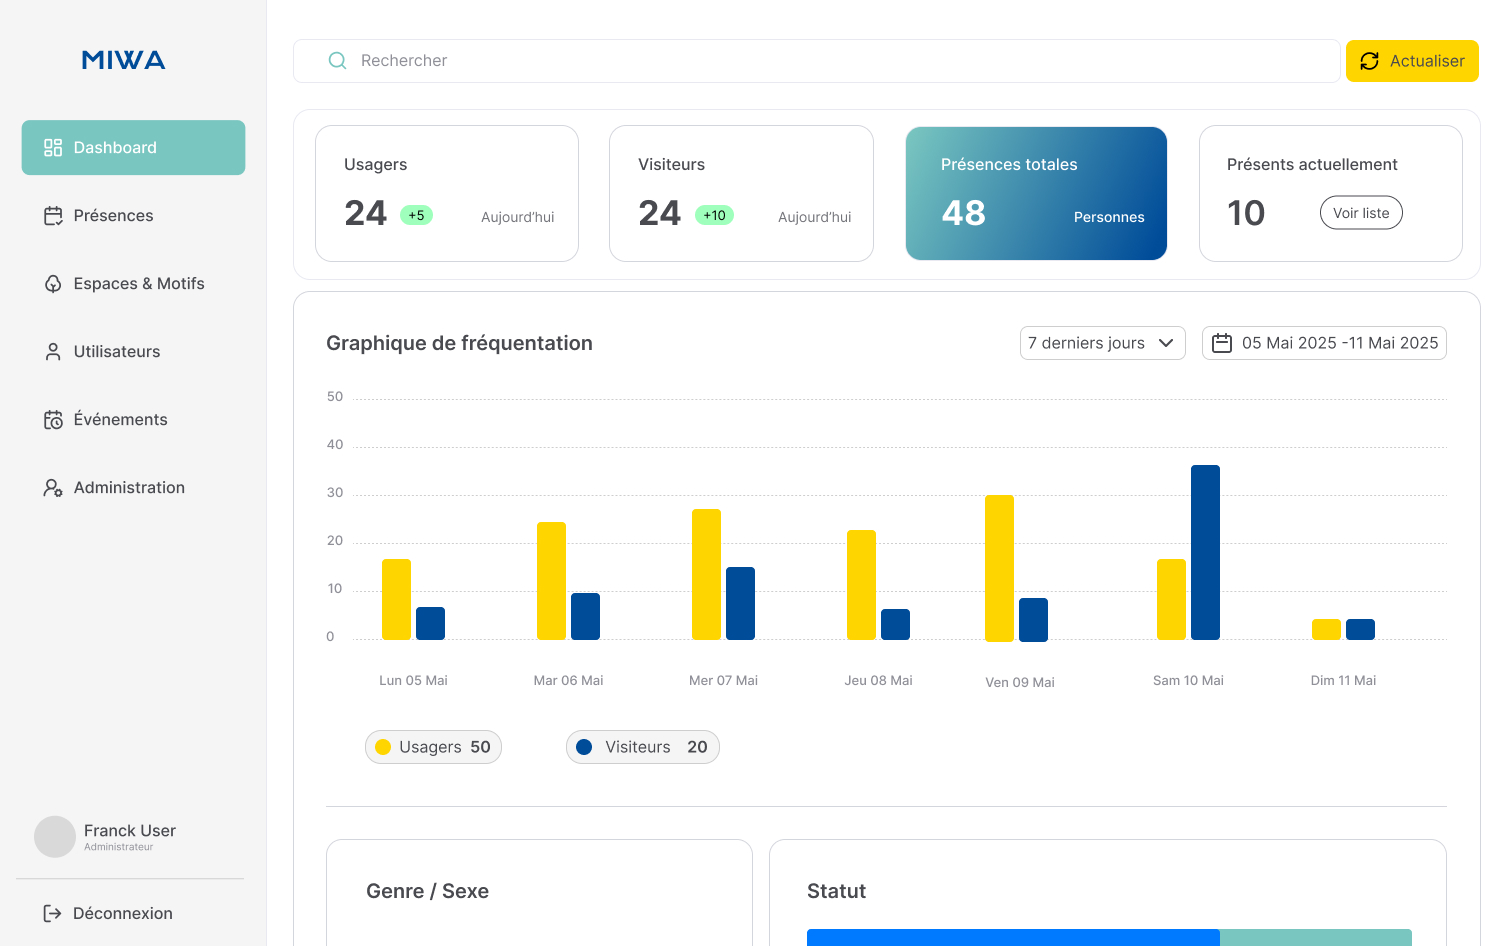Click the calendar icon in date range

pyautogui.click(x=1222, y=343)
